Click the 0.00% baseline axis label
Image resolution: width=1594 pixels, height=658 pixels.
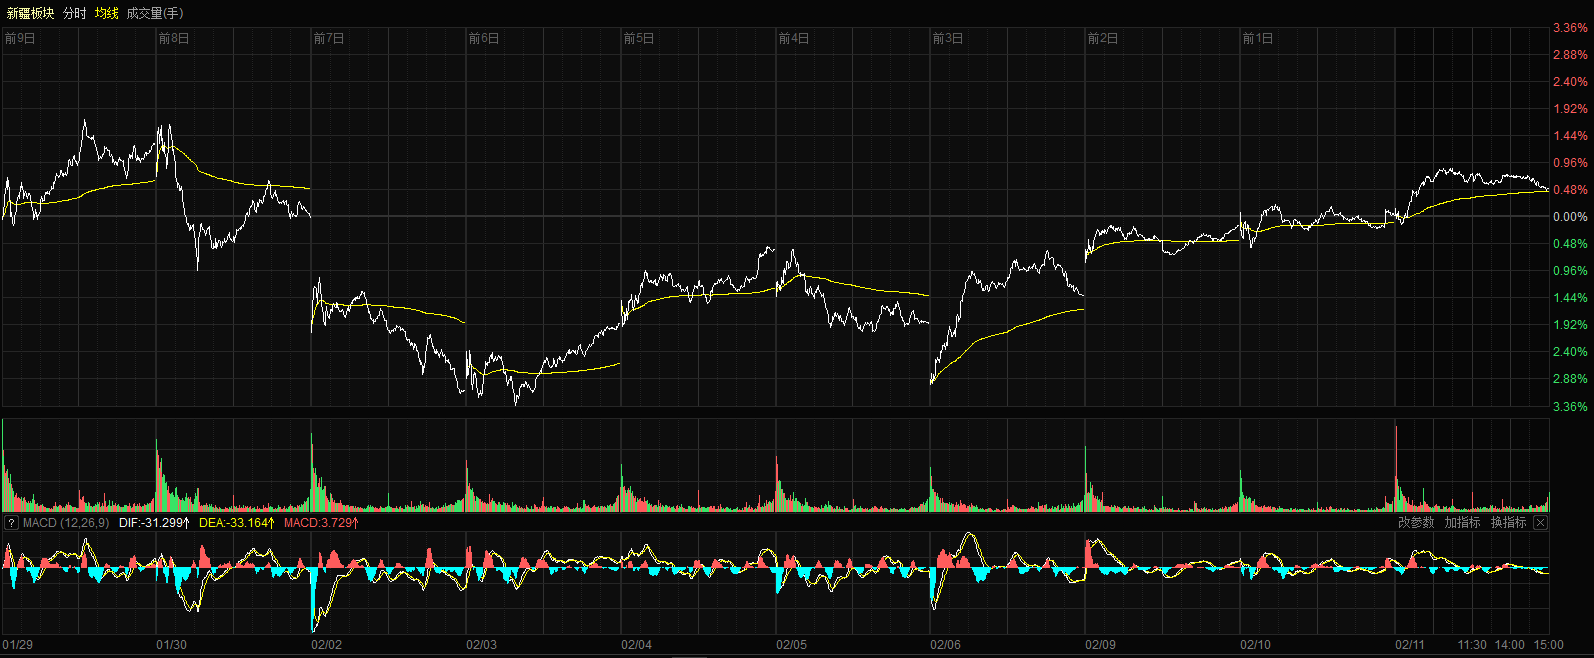[x=1570, y=217]
